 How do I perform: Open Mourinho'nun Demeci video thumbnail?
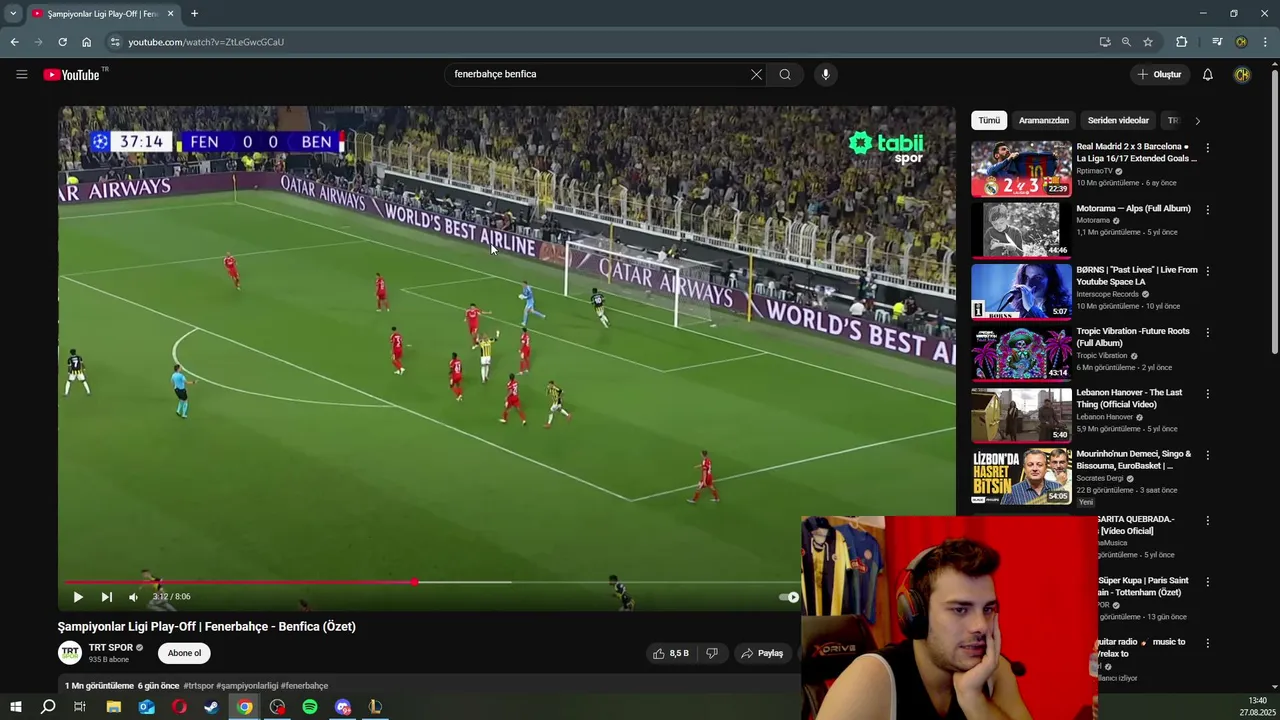coord(1021,475)
